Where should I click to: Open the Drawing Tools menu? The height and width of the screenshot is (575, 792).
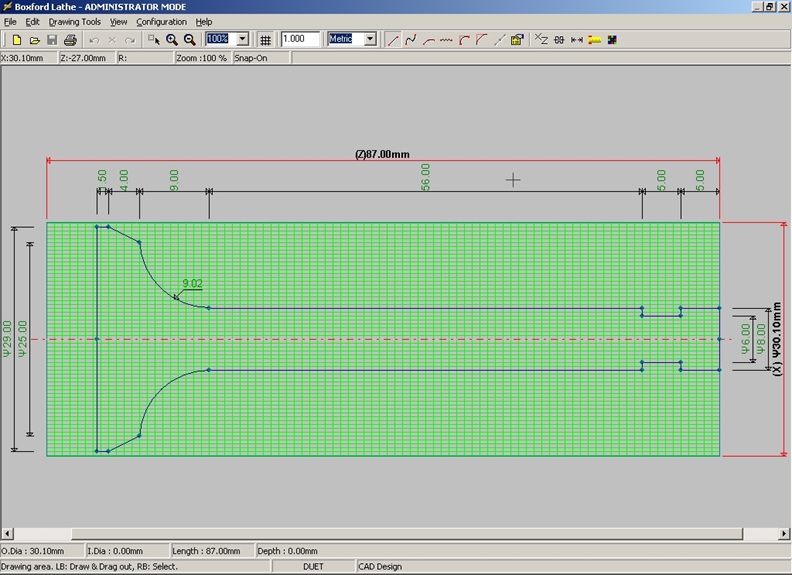click(x=75, y=22)
